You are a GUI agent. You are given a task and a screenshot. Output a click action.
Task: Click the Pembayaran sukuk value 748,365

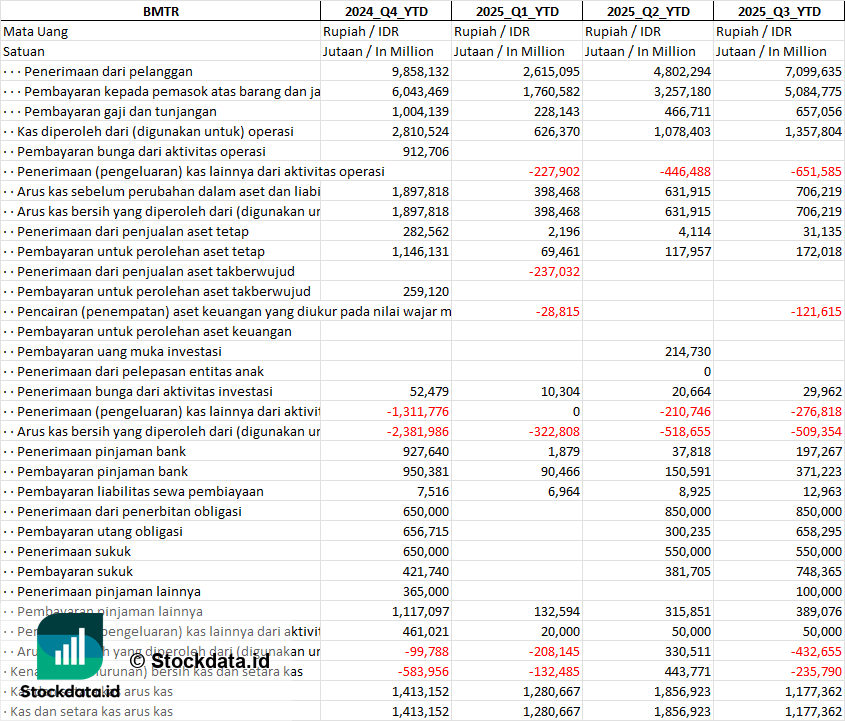pyautogui.click(x=817, y=571)
